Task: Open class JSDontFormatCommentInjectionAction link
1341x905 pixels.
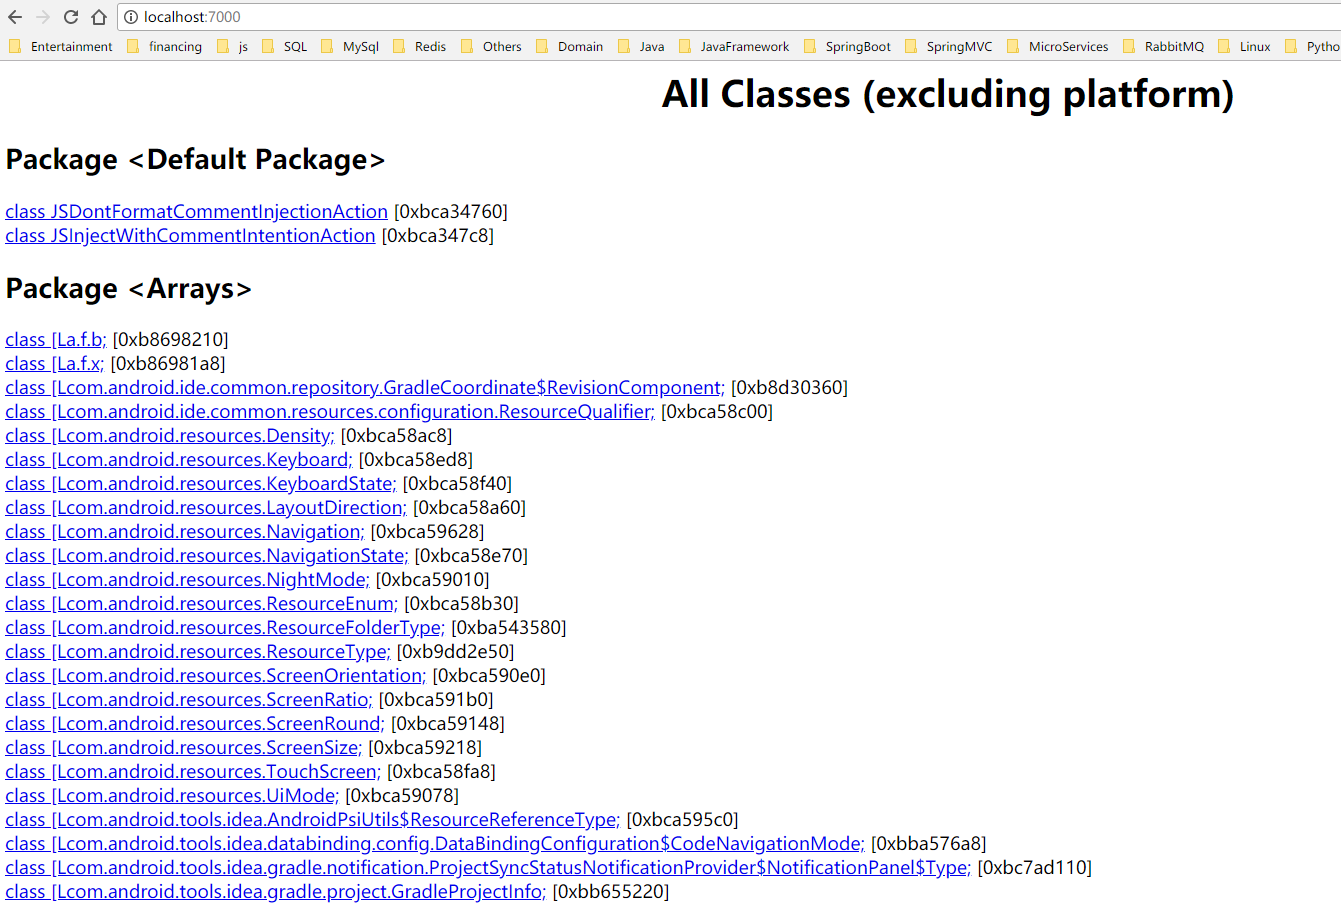Action: pyautogui.click(x=196, y=212)
